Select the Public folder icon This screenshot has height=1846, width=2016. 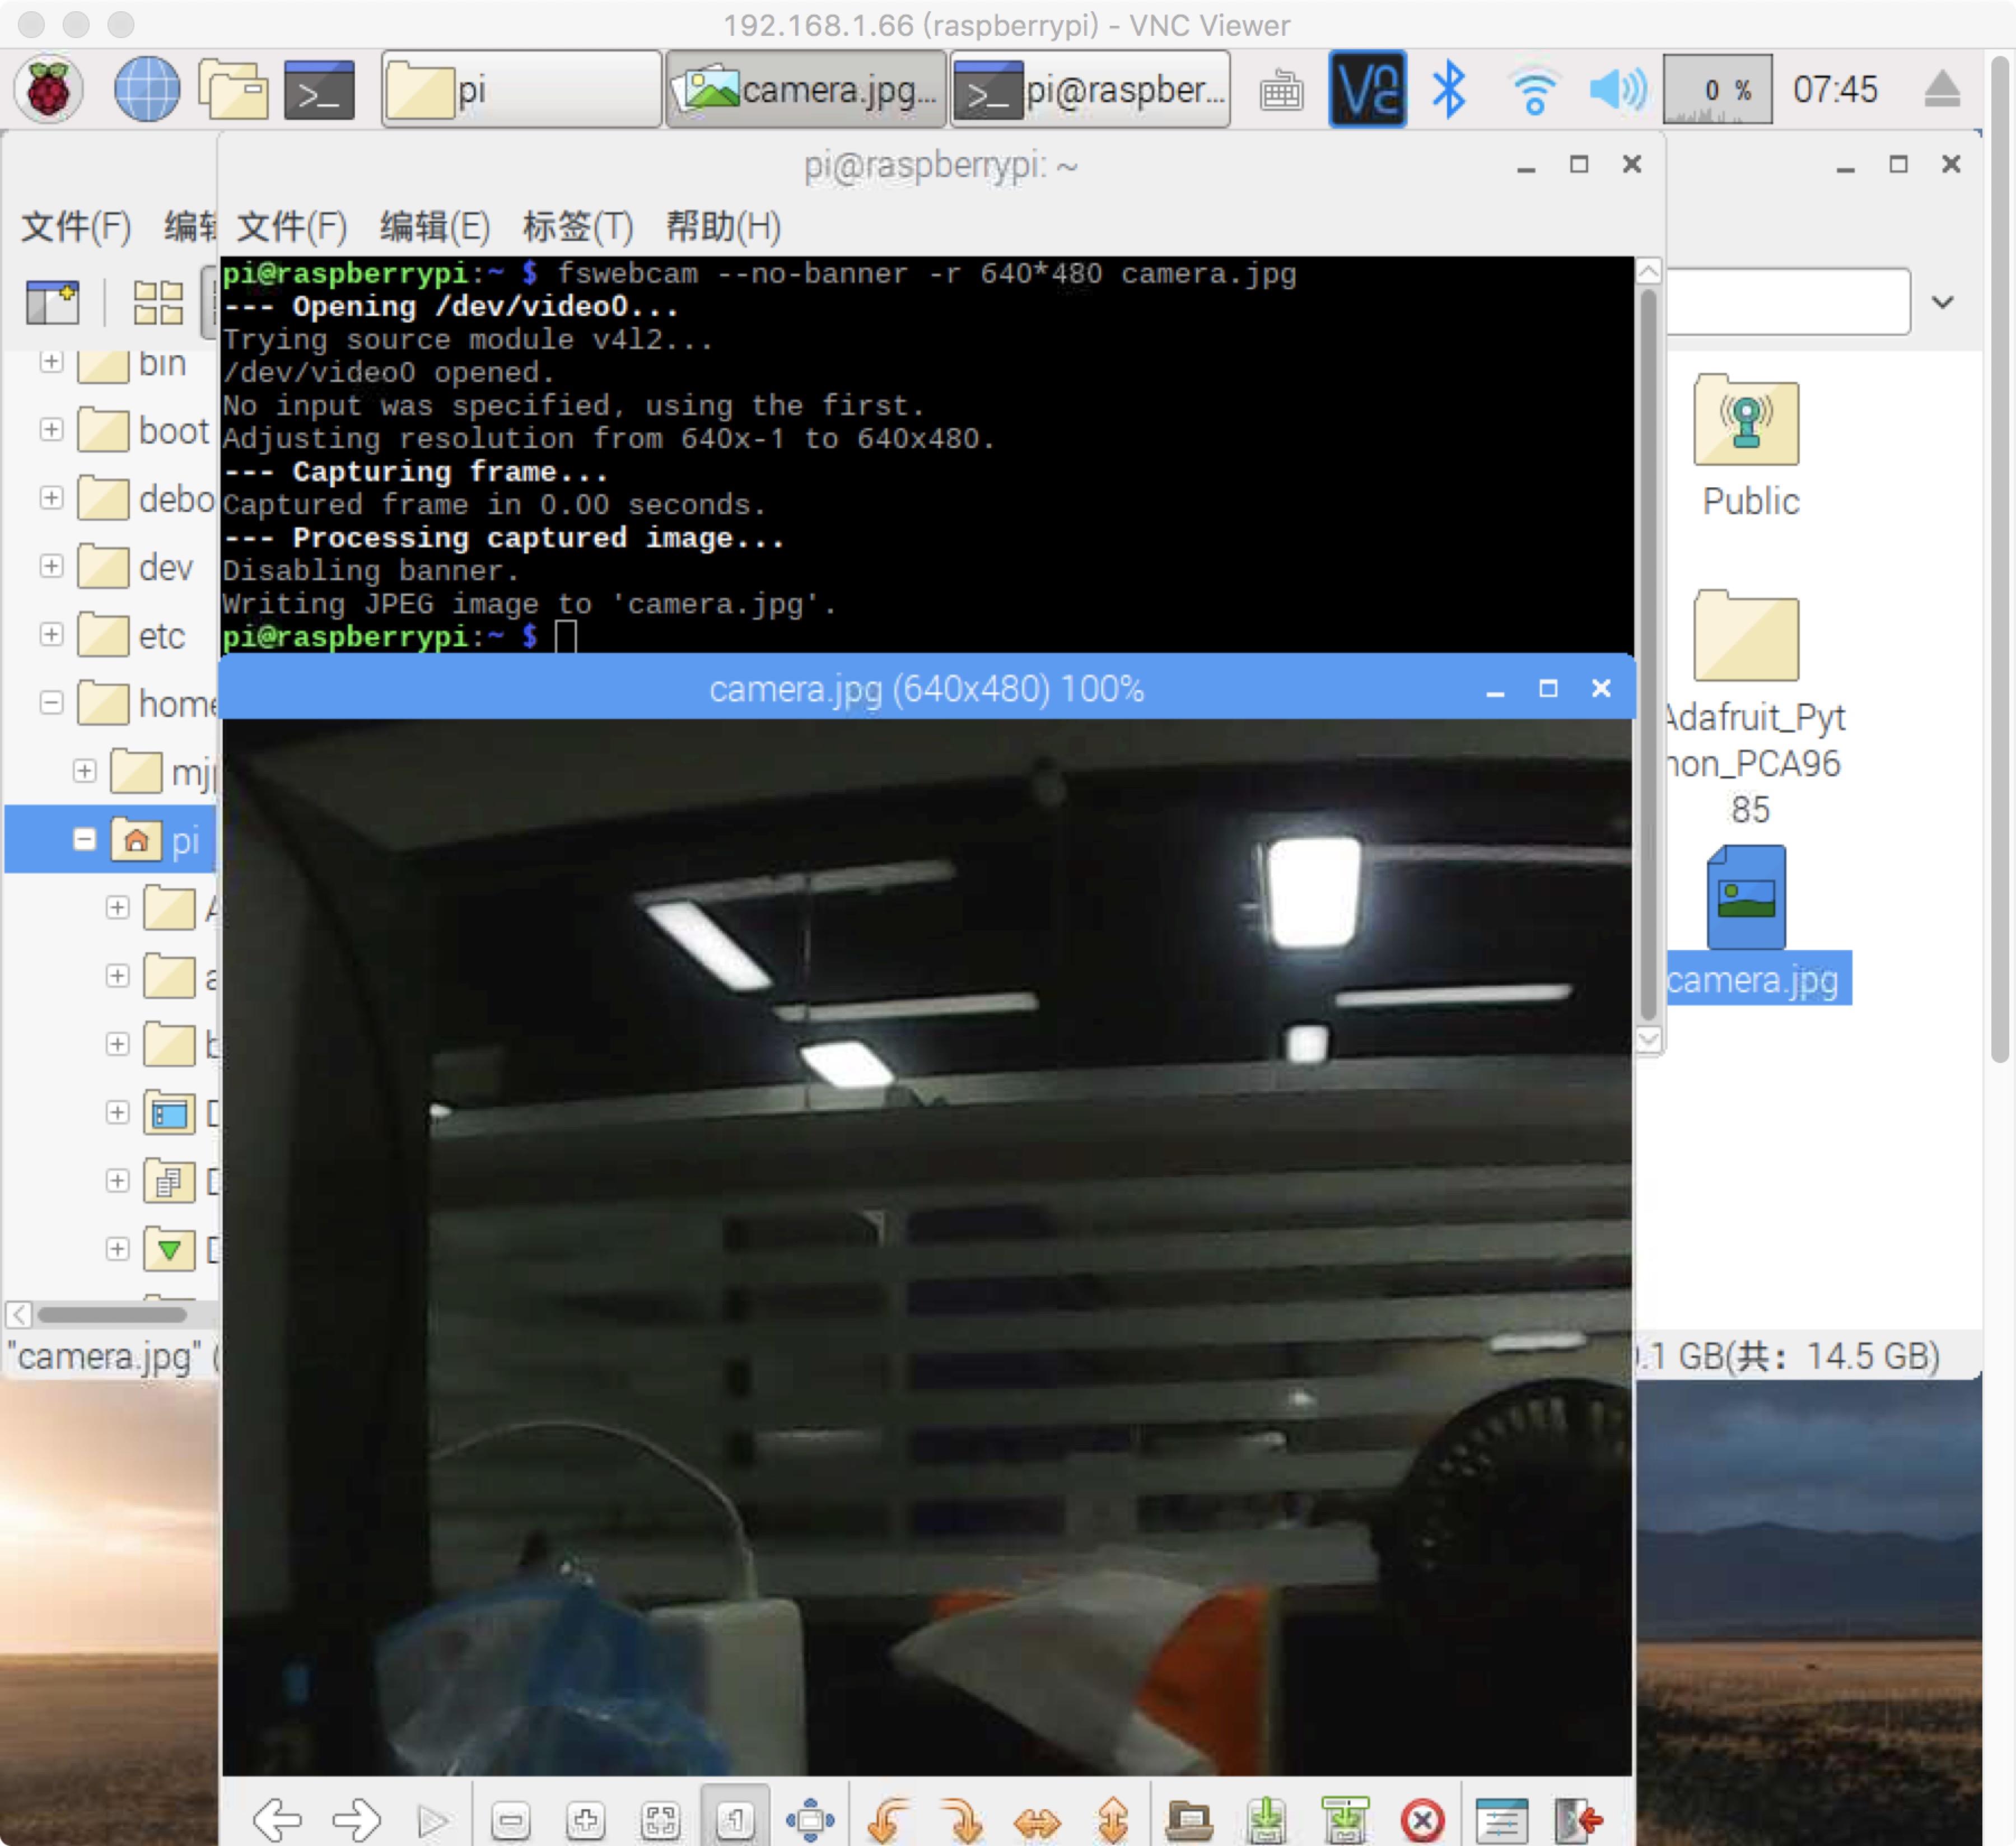pos(1749,447)
